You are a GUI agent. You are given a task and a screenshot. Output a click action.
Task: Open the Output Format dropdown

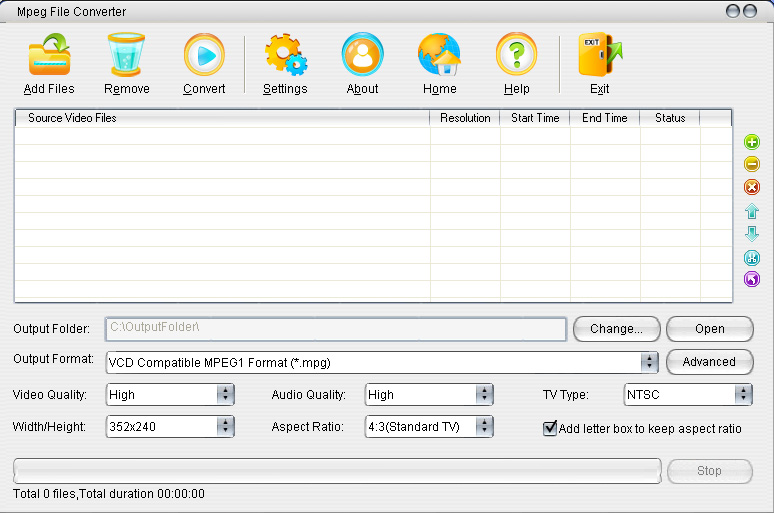[383, 362]
